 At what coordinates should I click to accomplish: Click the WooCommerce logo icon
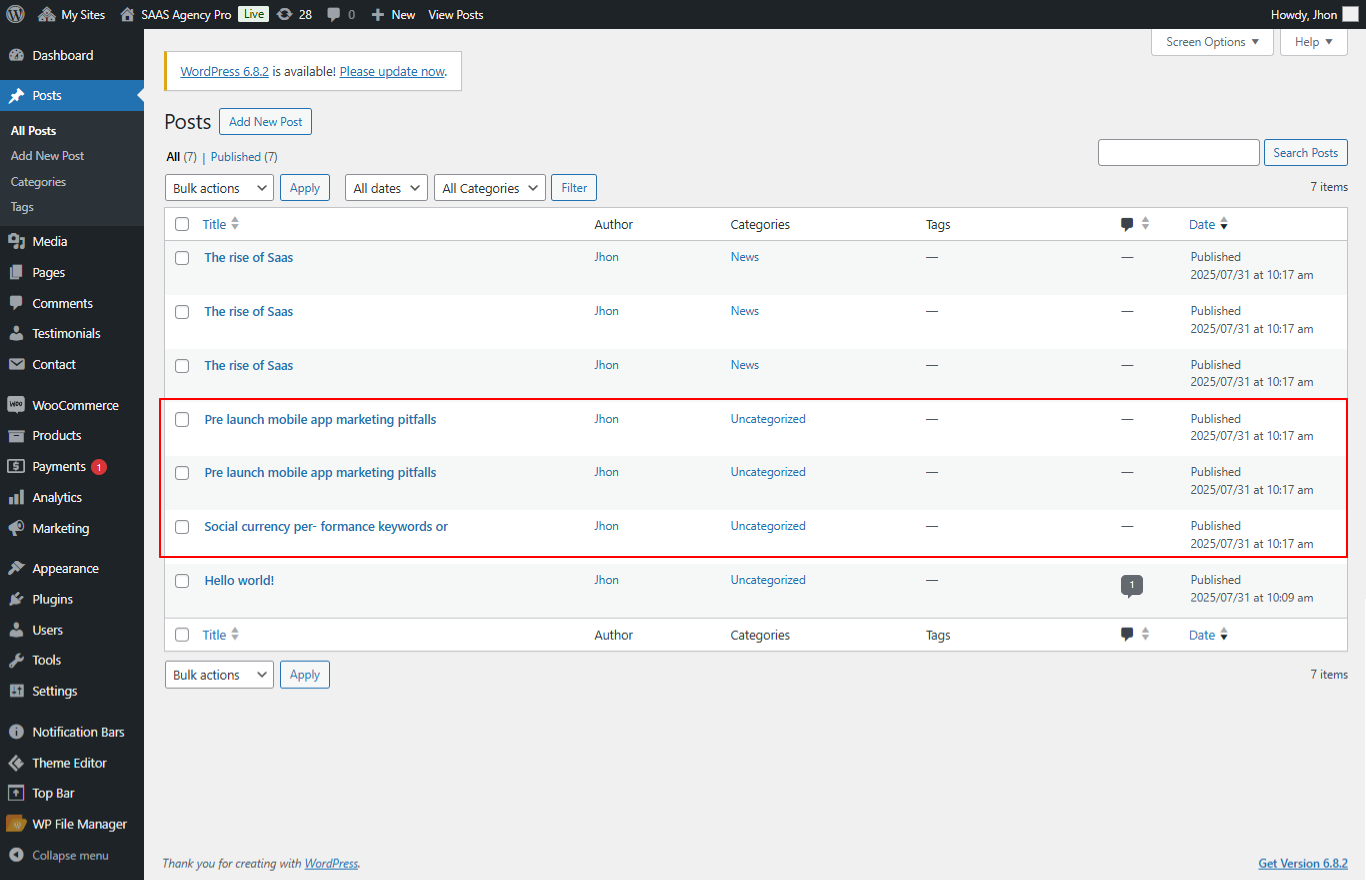16,405
